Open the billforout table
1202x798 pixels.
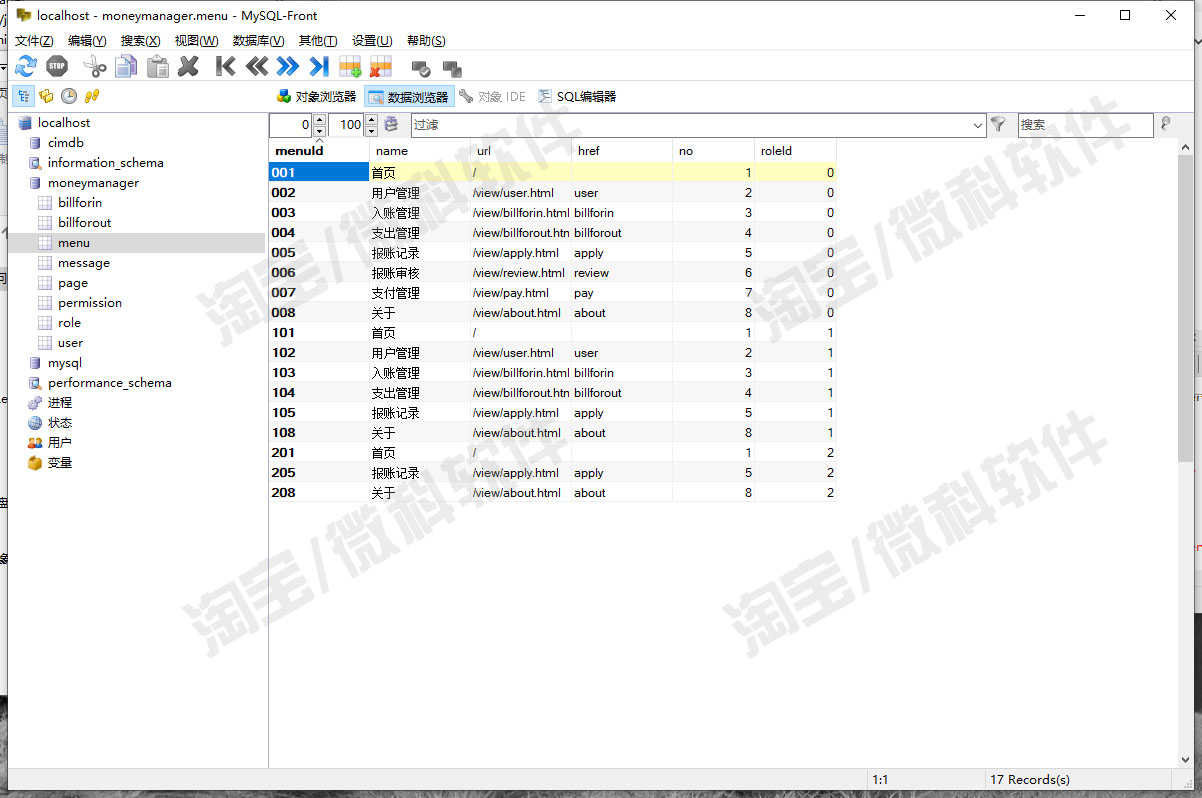pos(84,223)
